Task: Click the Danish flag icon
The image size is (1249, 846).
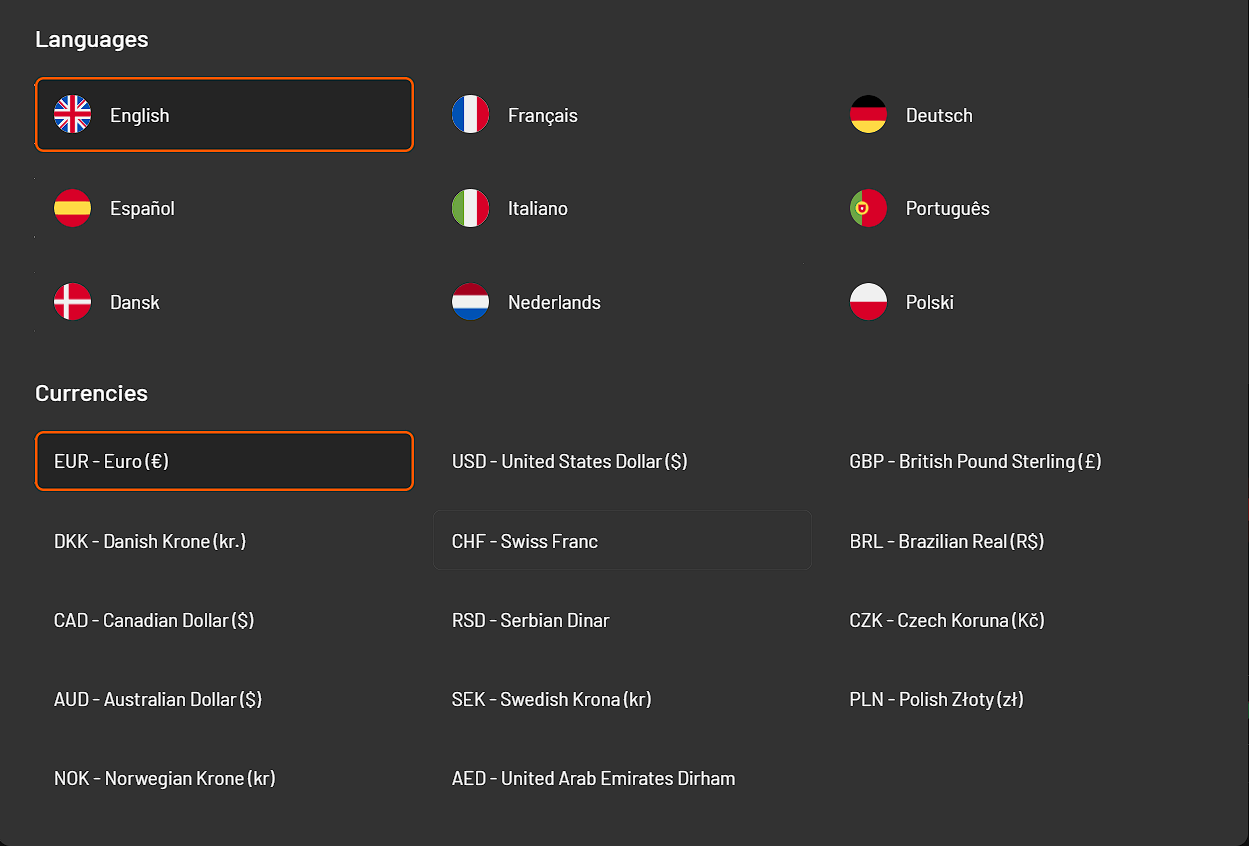Action: tap(72, 302)
